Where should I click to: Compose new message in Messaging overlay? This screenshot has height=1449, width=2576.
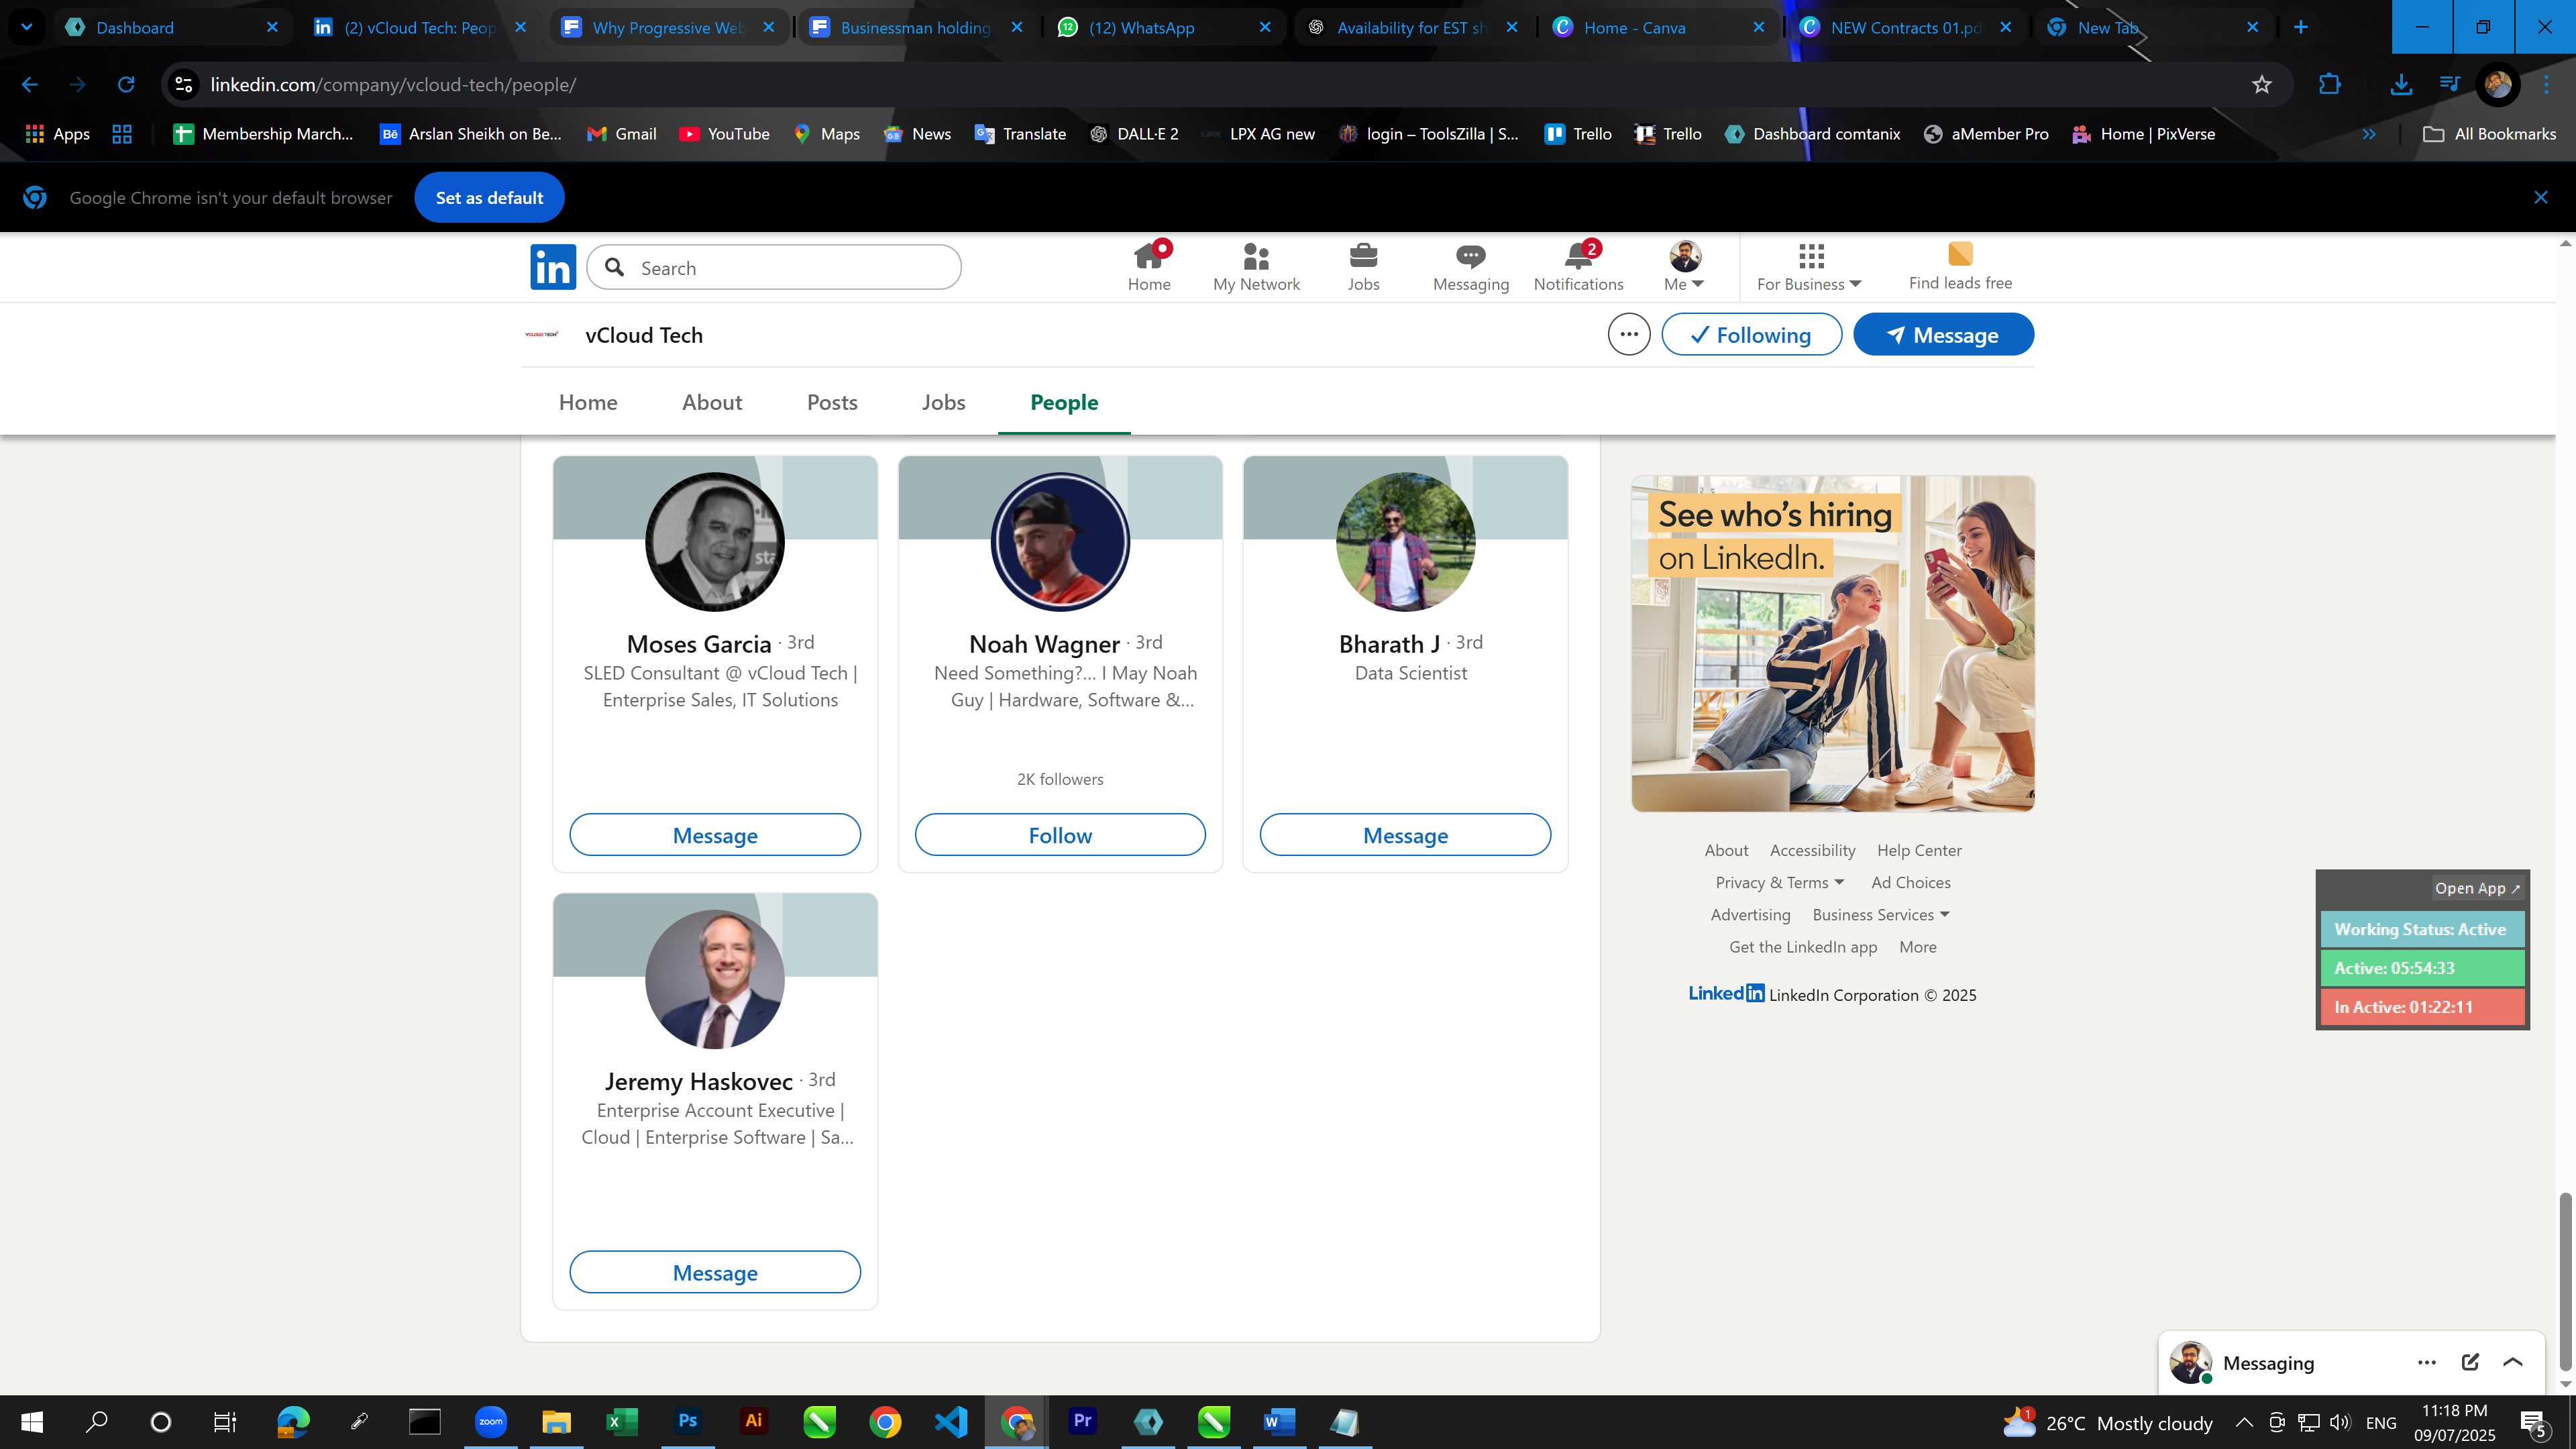point(2470,1362)
